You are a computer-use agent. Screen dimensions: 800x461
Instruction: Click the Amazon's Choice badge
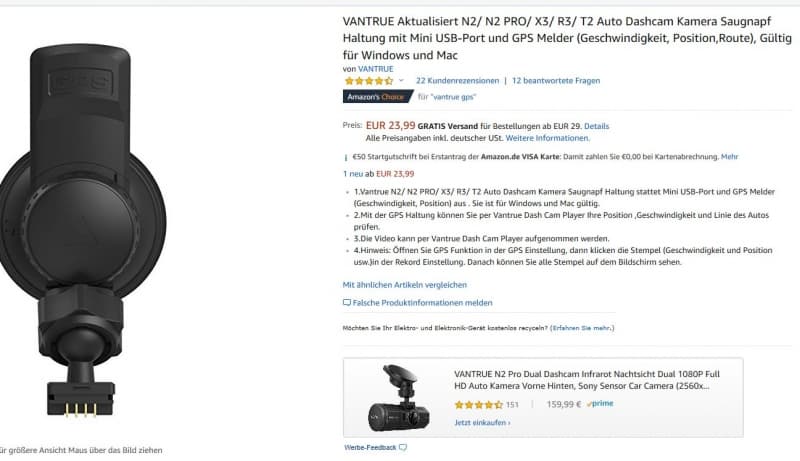378,96
